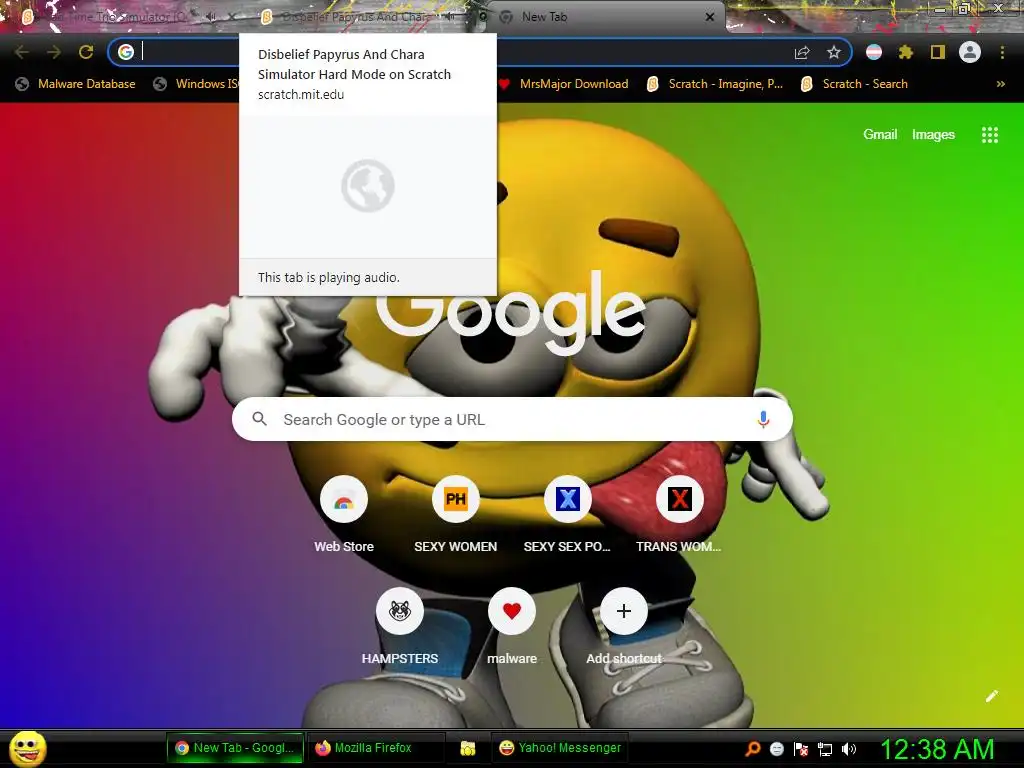
Task: Open the flag with red X tray icon
Action: pos(801,749)
